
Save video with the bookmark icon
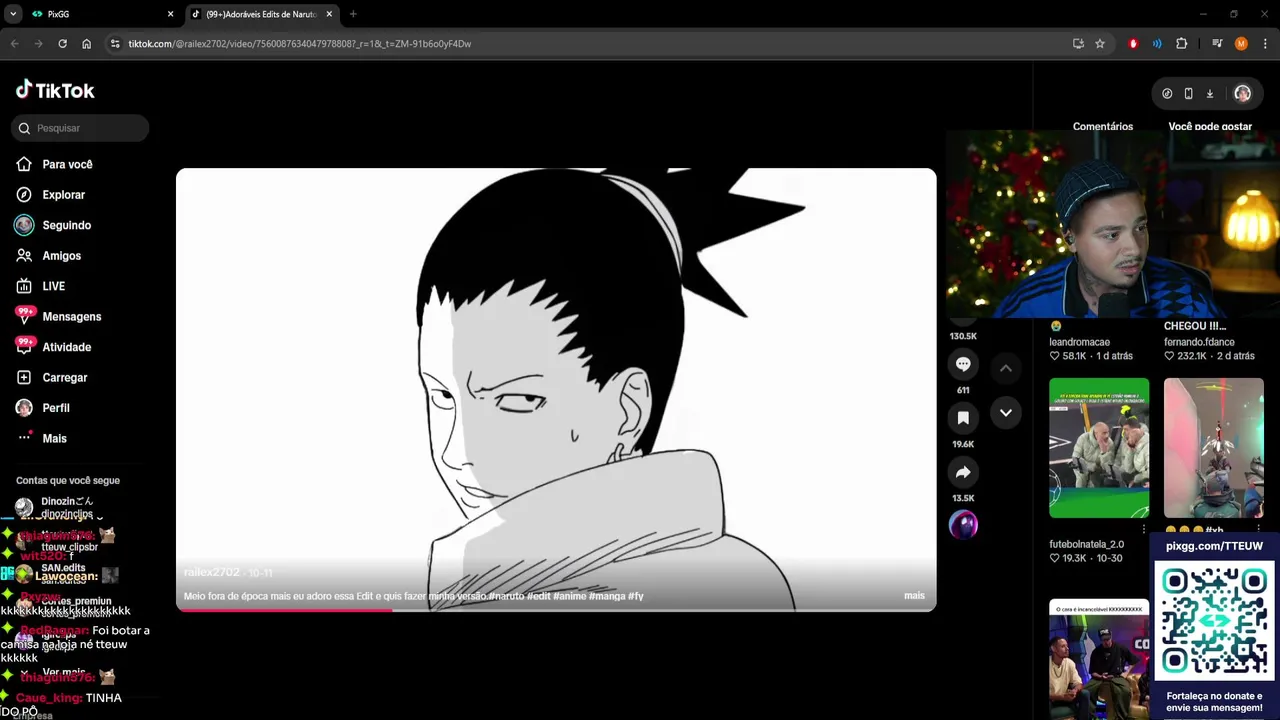pos(963,418)
